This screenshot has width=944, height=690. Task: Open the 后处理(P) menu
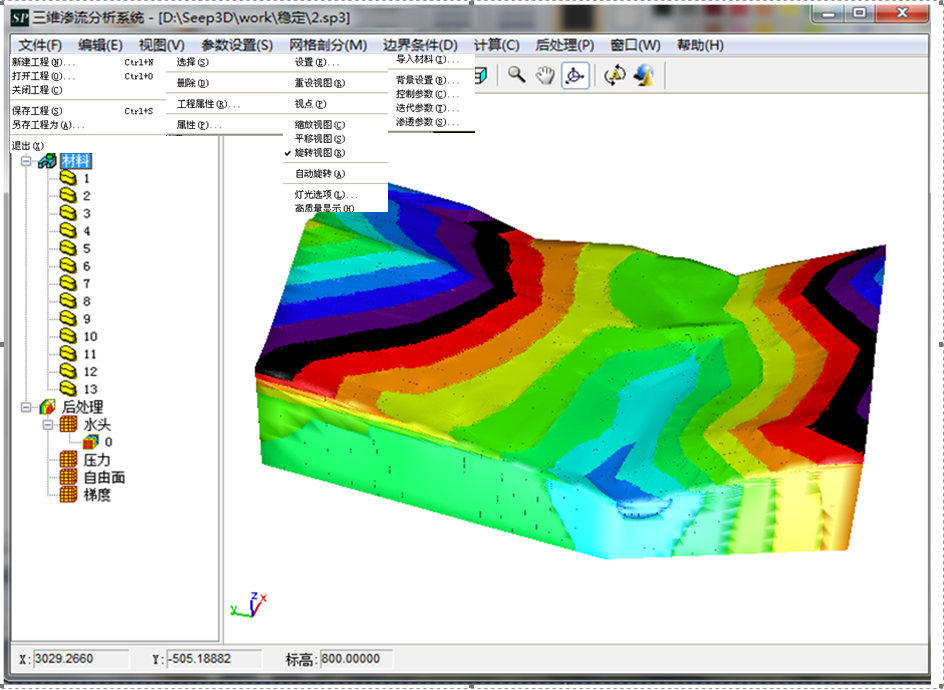click(564, 45)
